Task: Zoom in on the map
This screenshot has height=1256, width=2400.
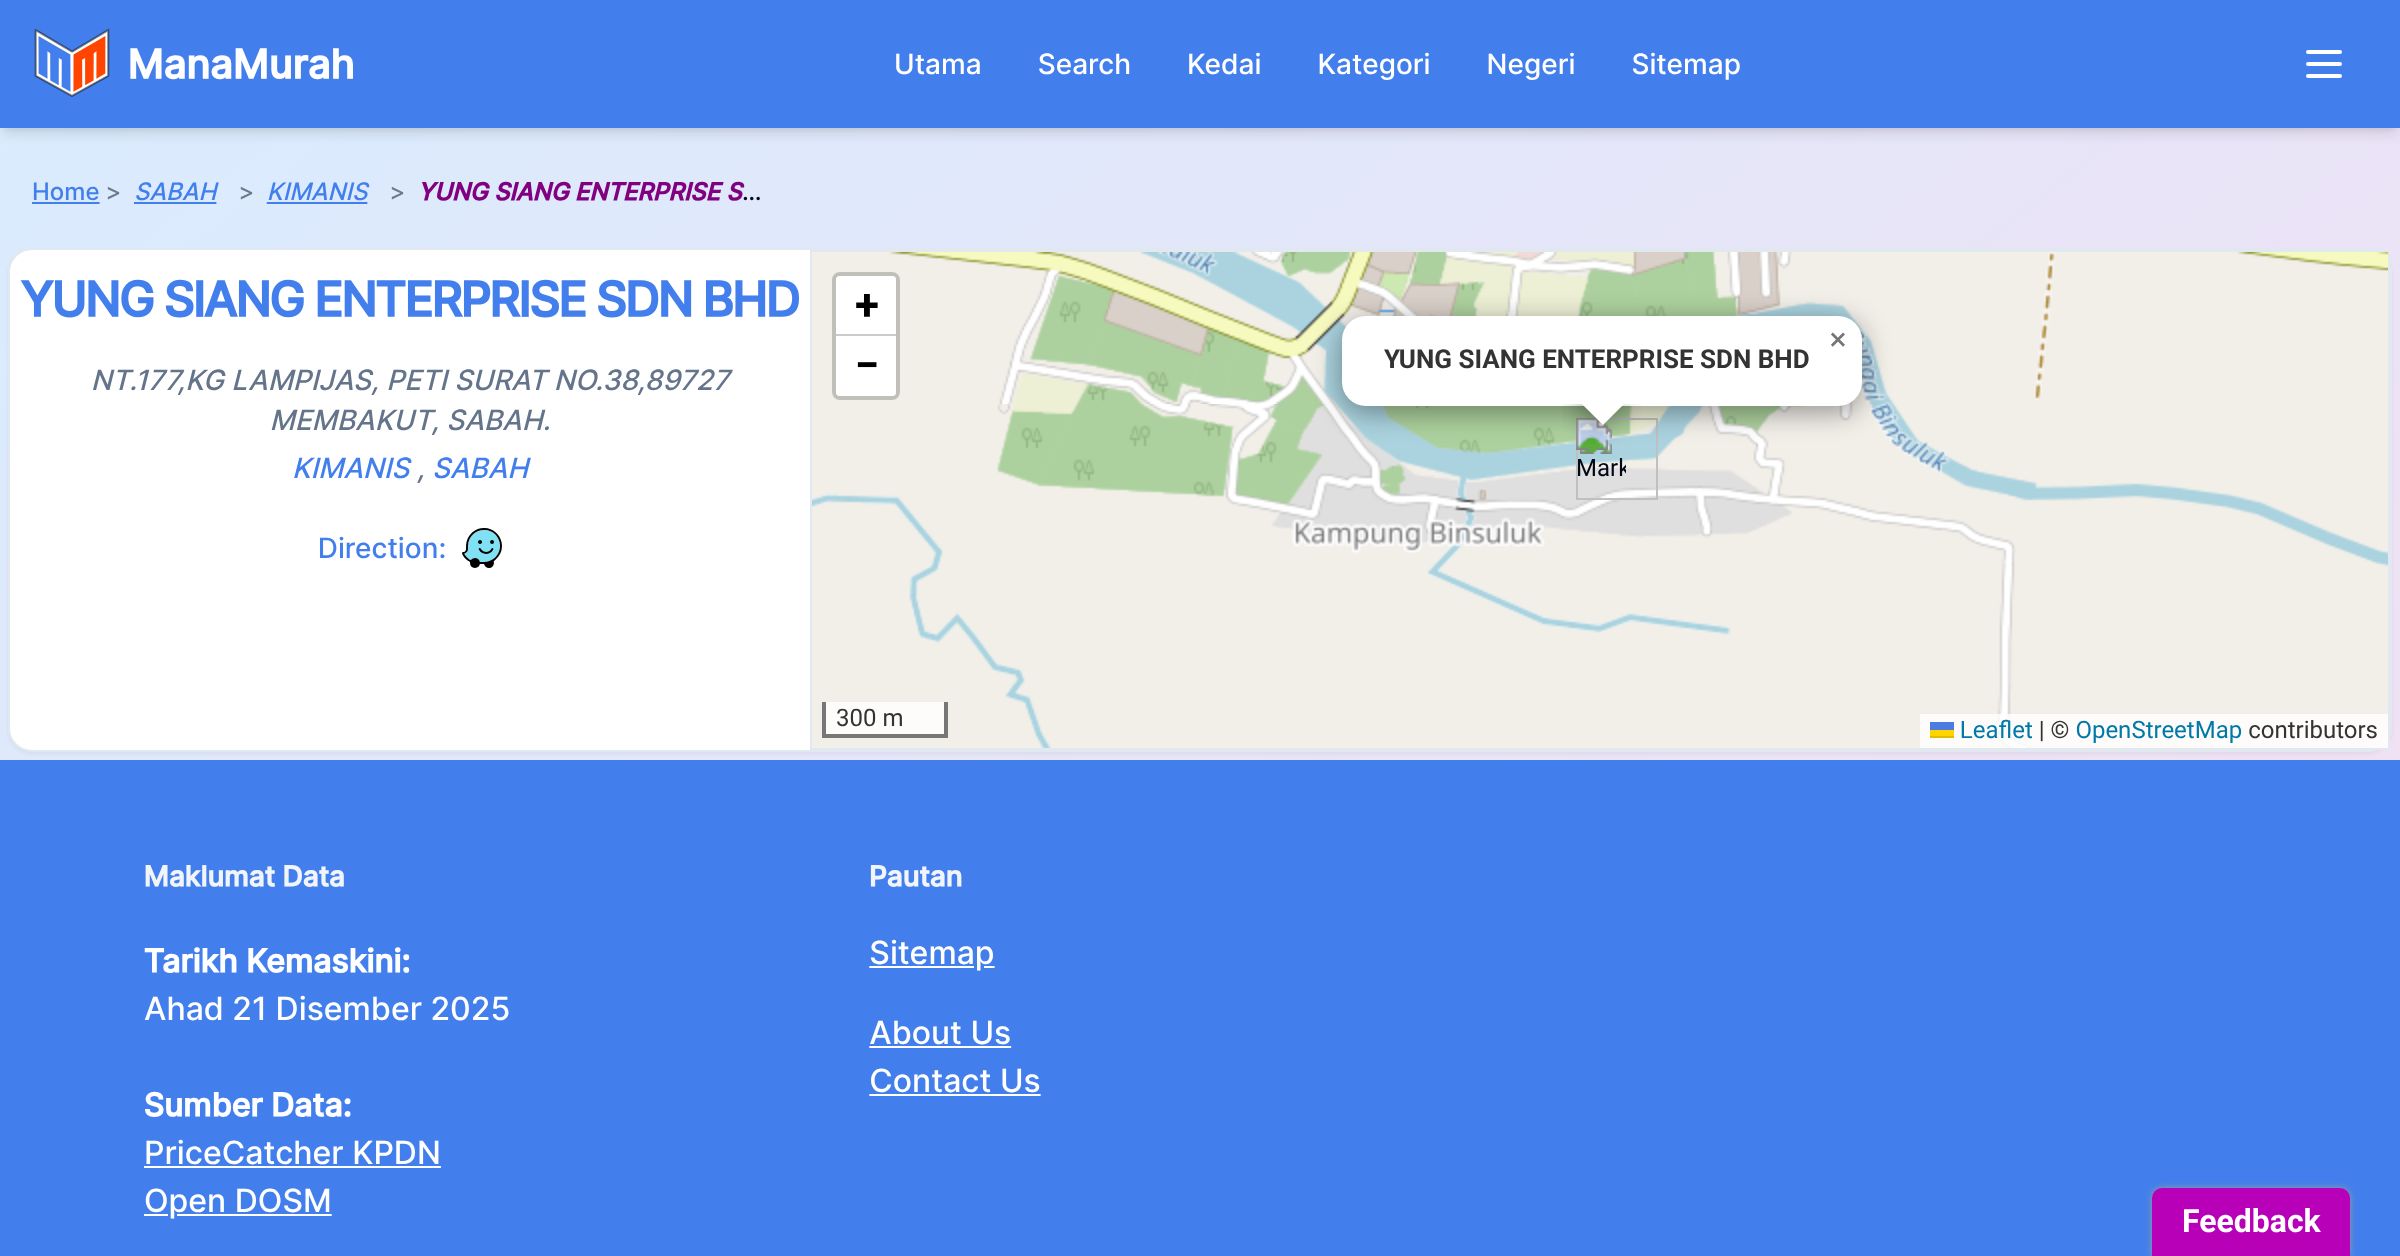Action: coord(866,305)
